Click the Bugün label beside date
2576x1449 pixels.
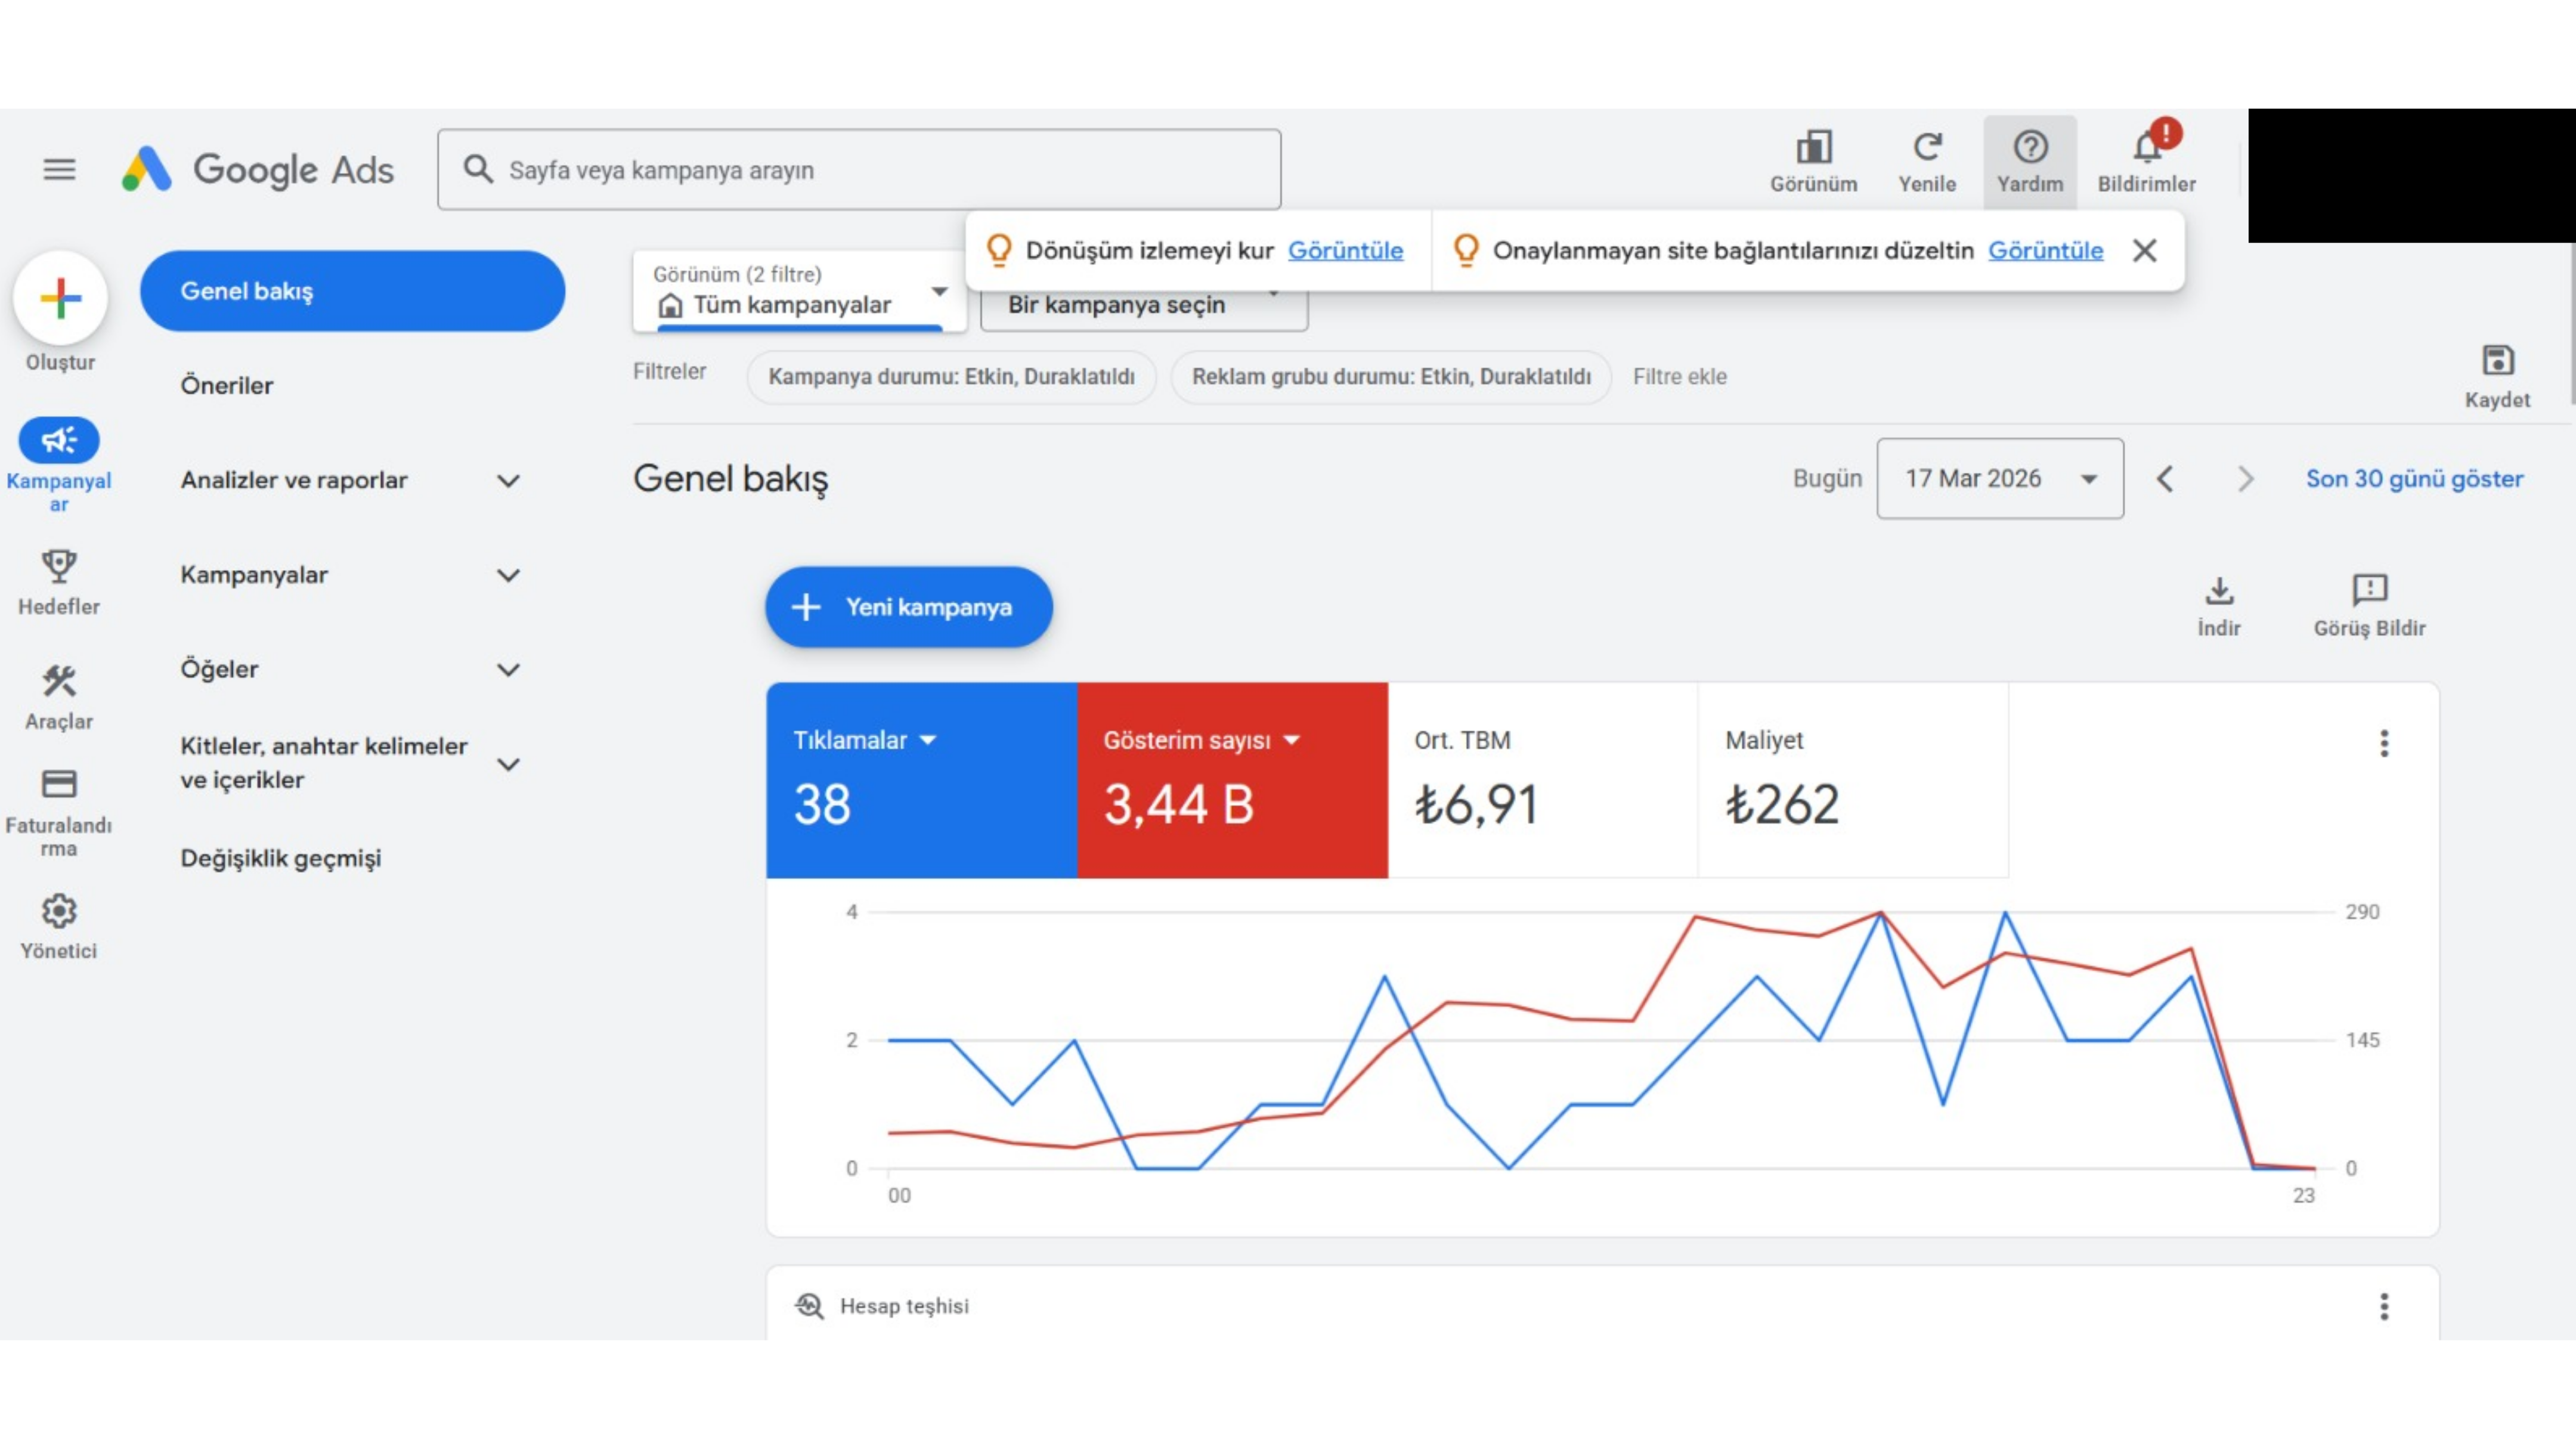point(1827,479)
